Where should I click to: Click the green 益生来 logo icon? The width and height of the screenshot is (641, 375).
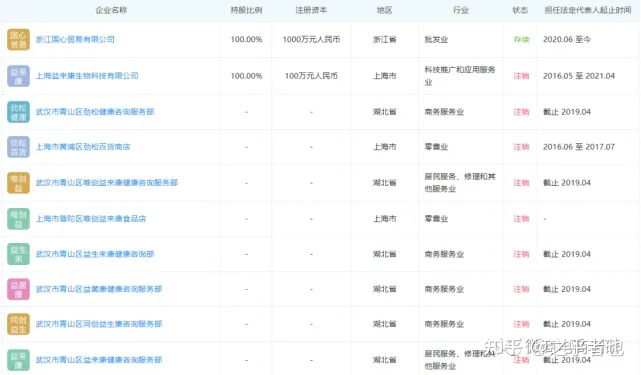18,254
